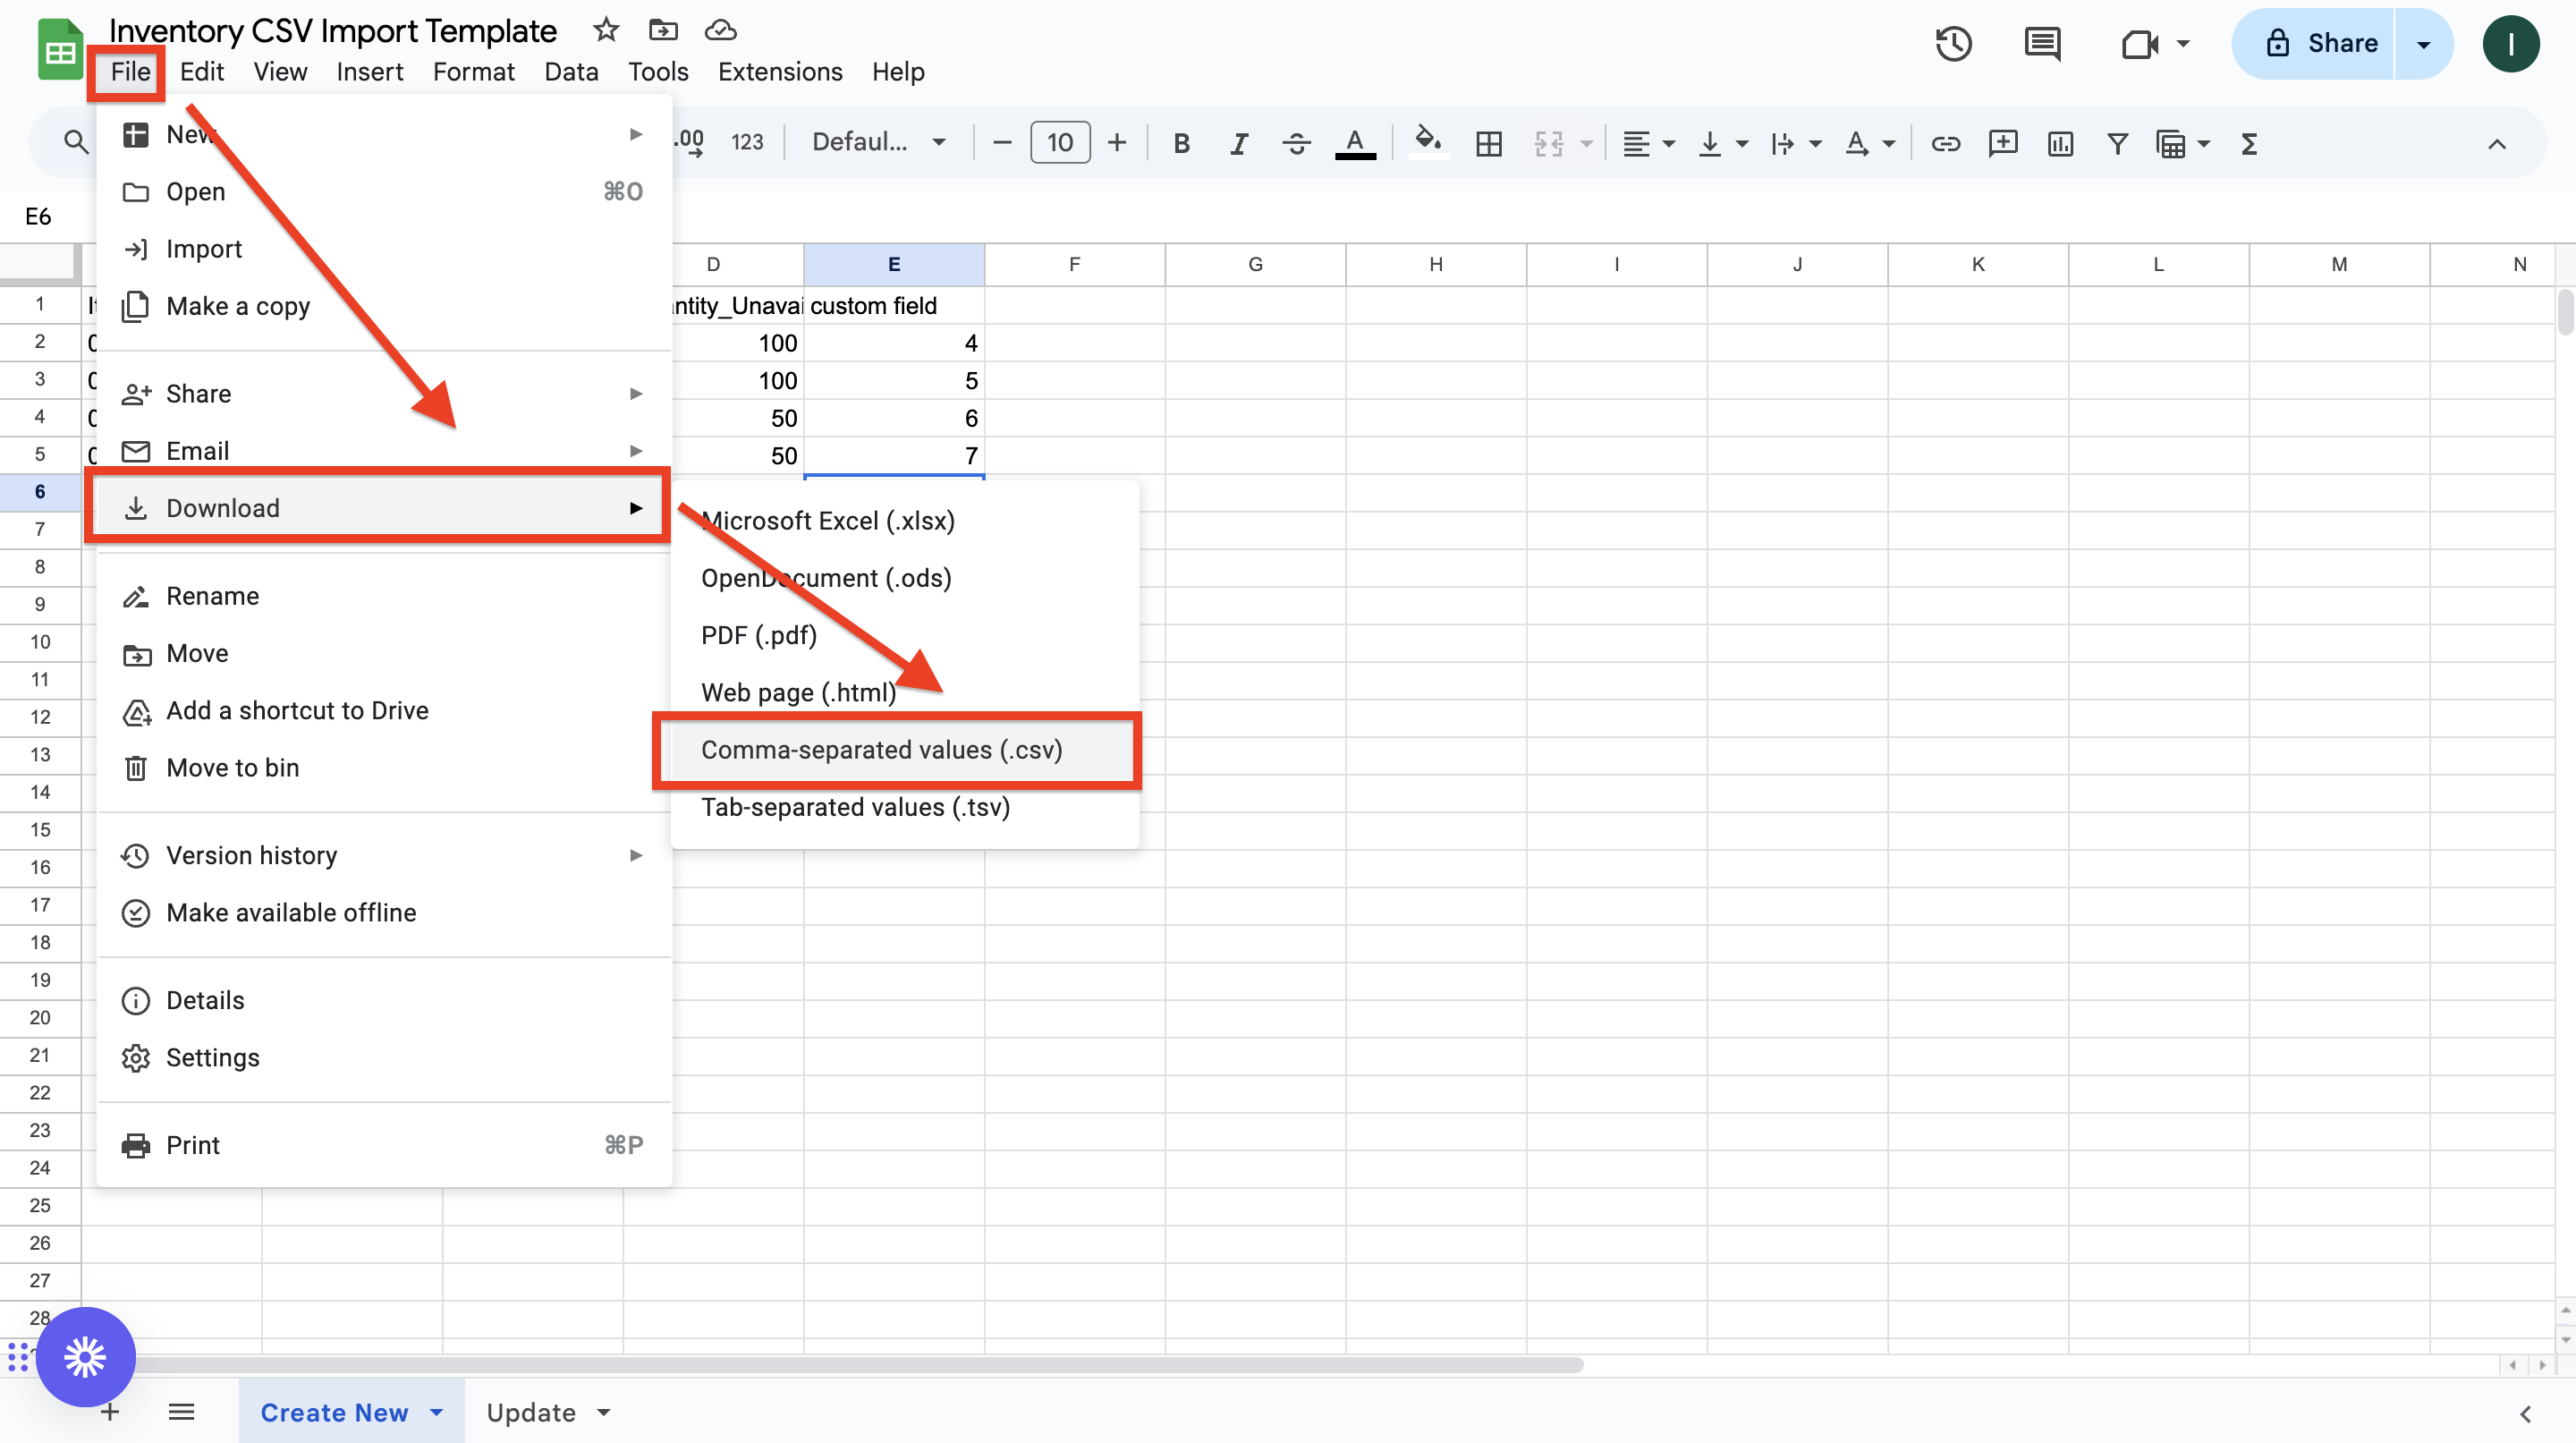
Task: Toggle strikethrough formatting
Action: coord(1296,144)
